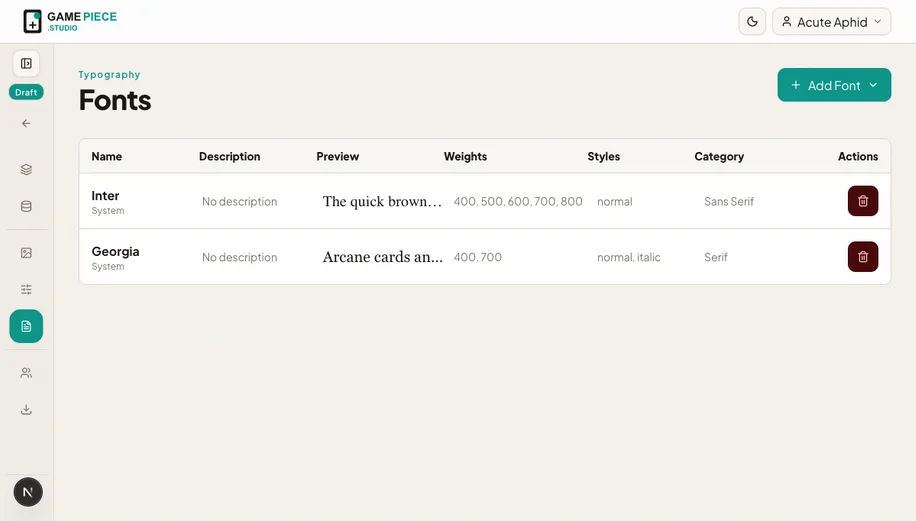Delete the Georgia font with trash icon

(863, 256)
